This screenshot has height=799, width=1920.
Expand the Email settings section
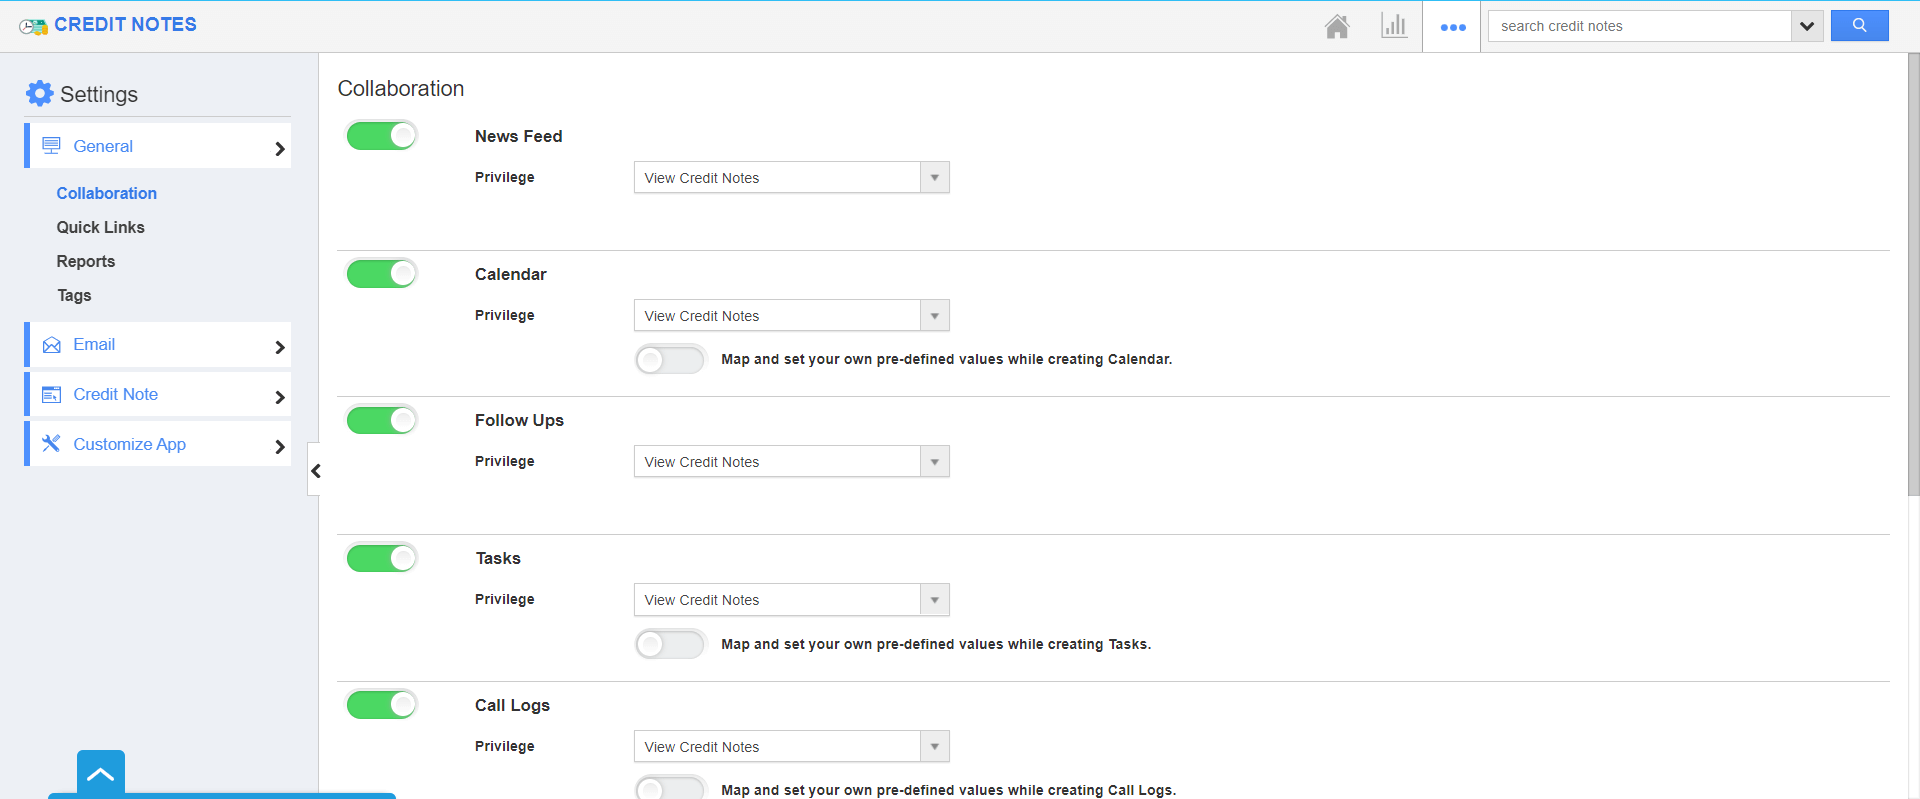click(x=160, y=345)
